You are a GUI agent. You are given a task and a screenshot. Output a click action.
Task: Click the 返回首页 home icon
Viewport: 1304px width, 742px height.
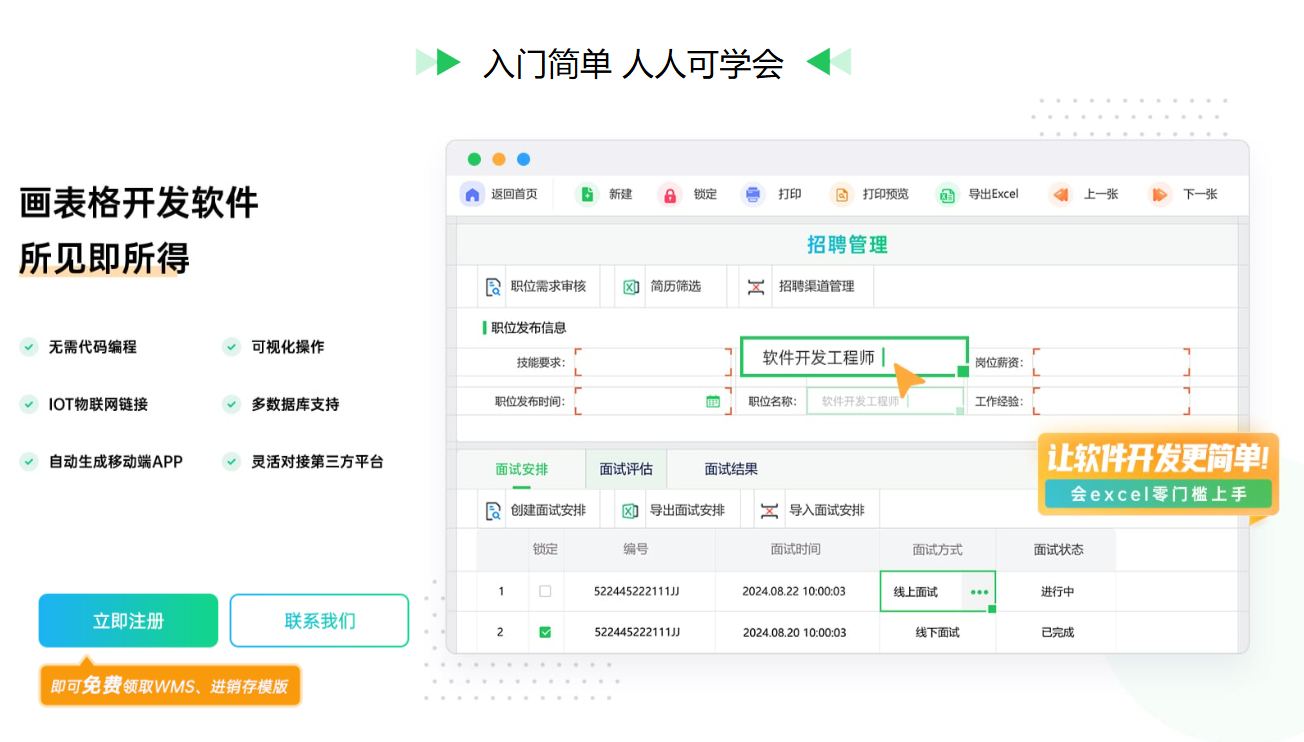pyautogui.click(x=470, y=194)
